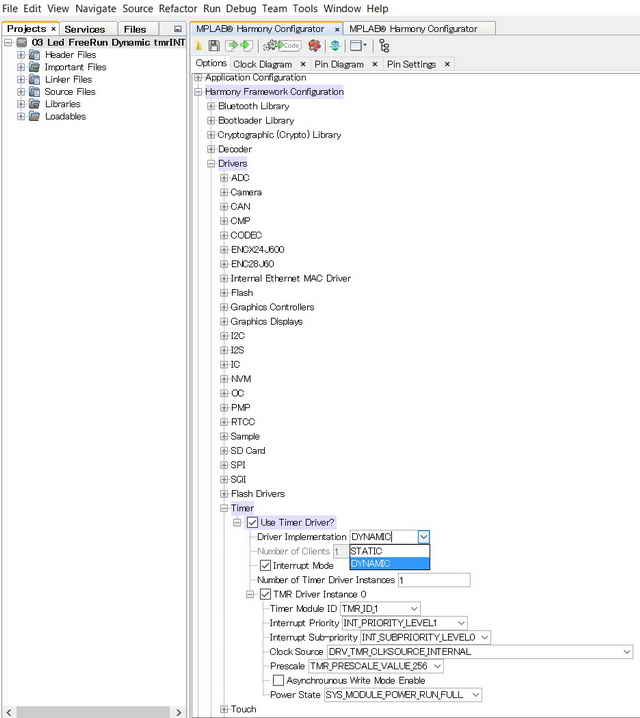Image resolution: width=640 pixels, height=718 pixels.
Task: Toggle the TMR Driver Instance 0 checkbox
Action: pos(265,594)
